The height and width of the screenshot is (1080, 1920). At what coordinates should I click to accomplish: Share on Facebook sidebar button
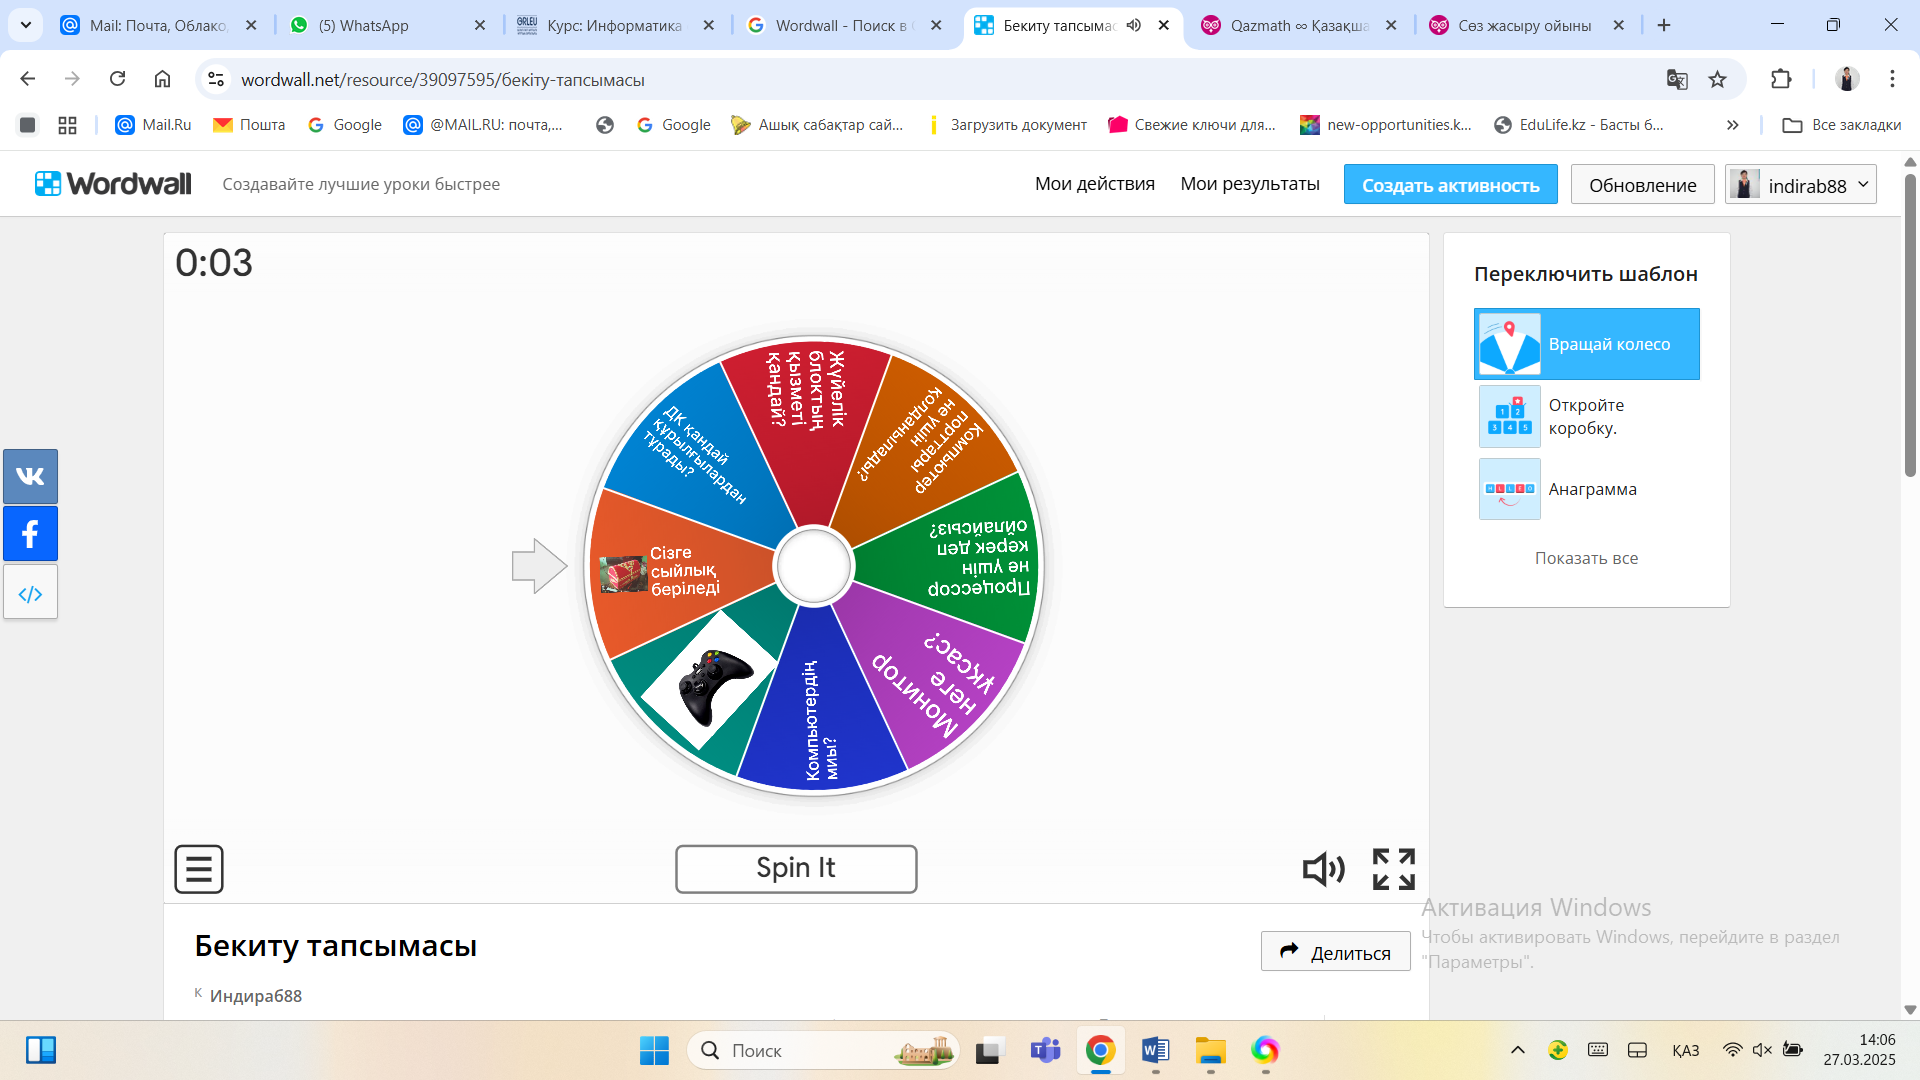click(x=30, y=534)
